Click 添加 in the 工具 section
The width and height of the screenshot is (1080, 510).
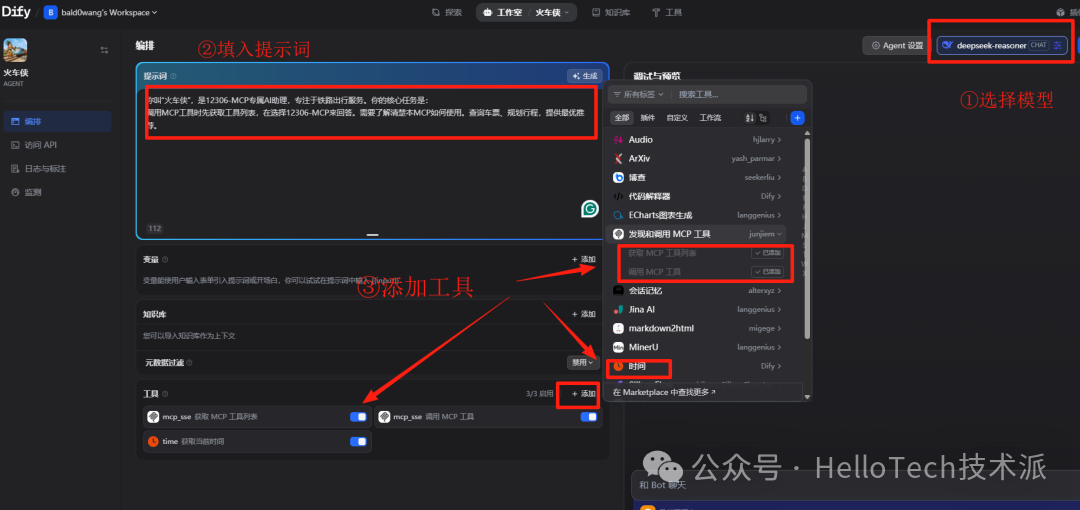tap(583, 394)
